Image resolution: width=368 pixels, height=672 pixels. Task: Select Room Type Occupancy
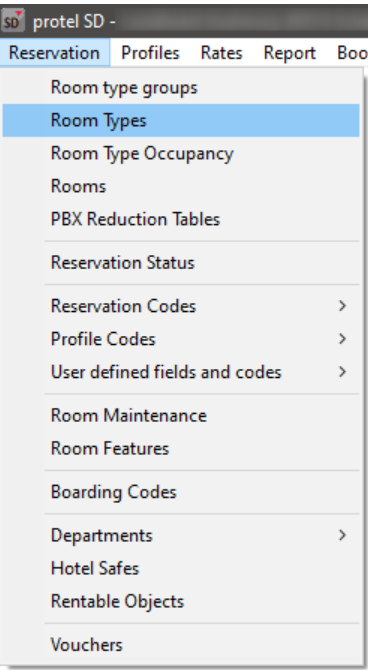pos(181,153)
